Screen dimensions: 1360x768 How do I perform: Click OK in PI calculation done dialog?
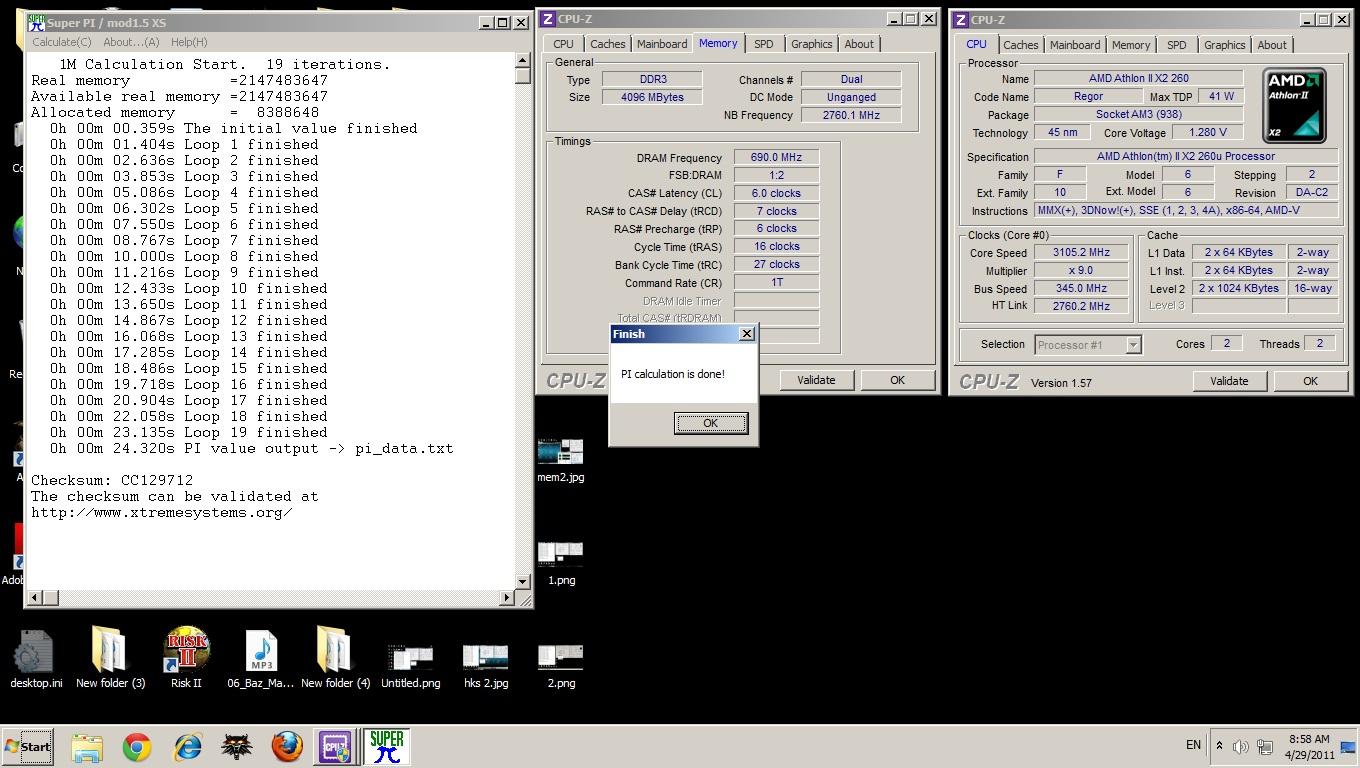tap(710, 423)
